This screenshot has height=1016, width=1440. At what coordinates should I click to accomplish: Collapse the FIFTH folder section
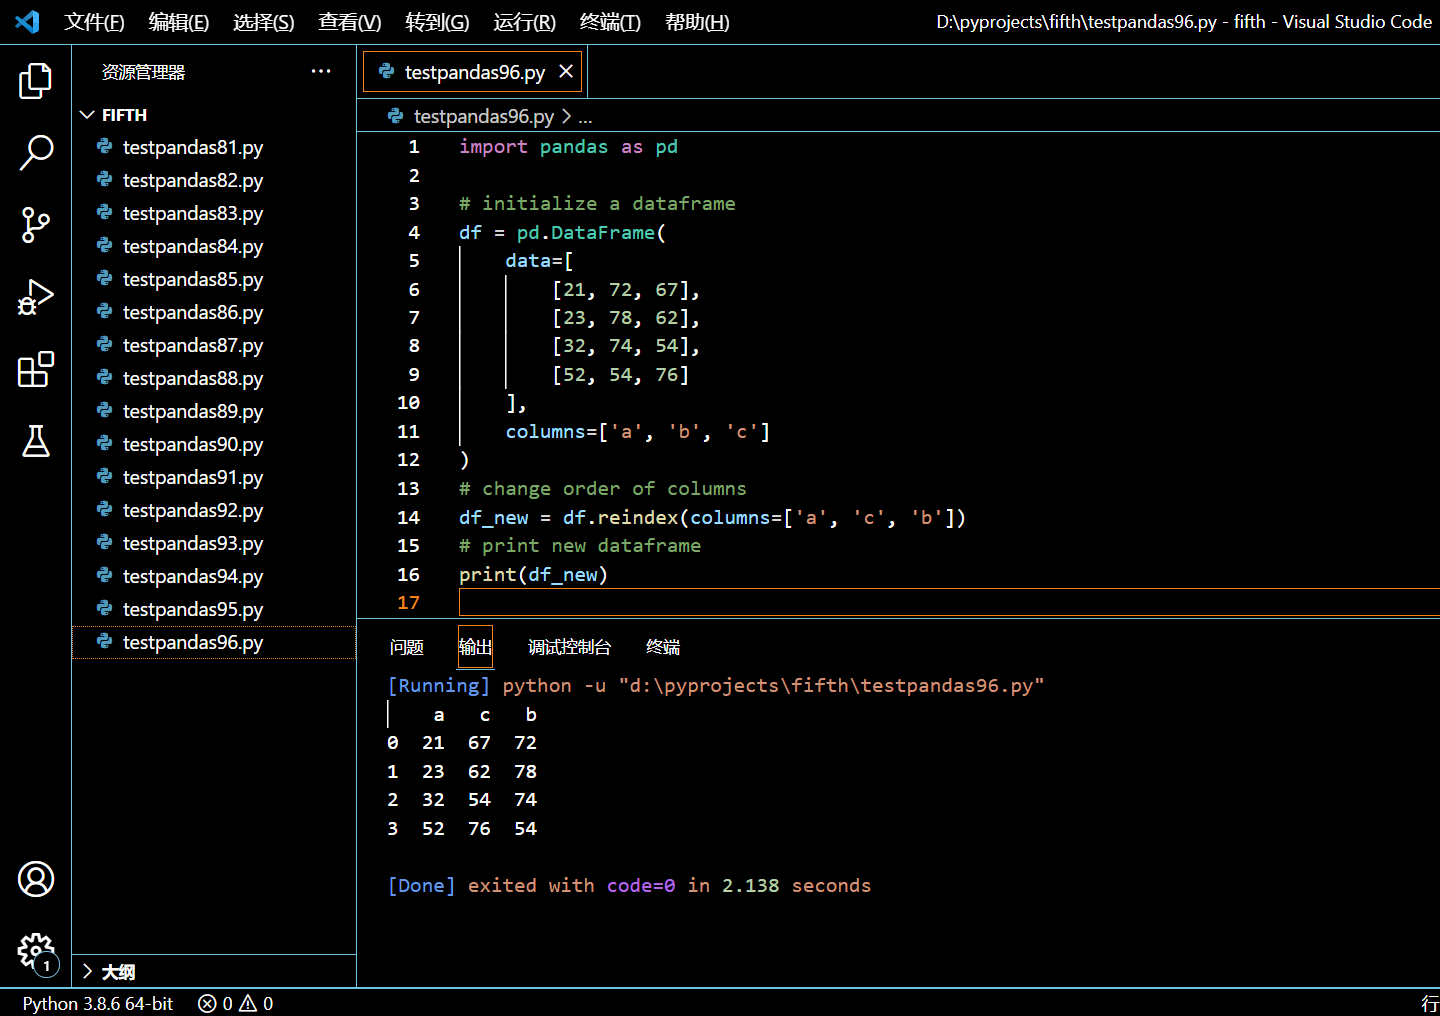pos(214,115)
